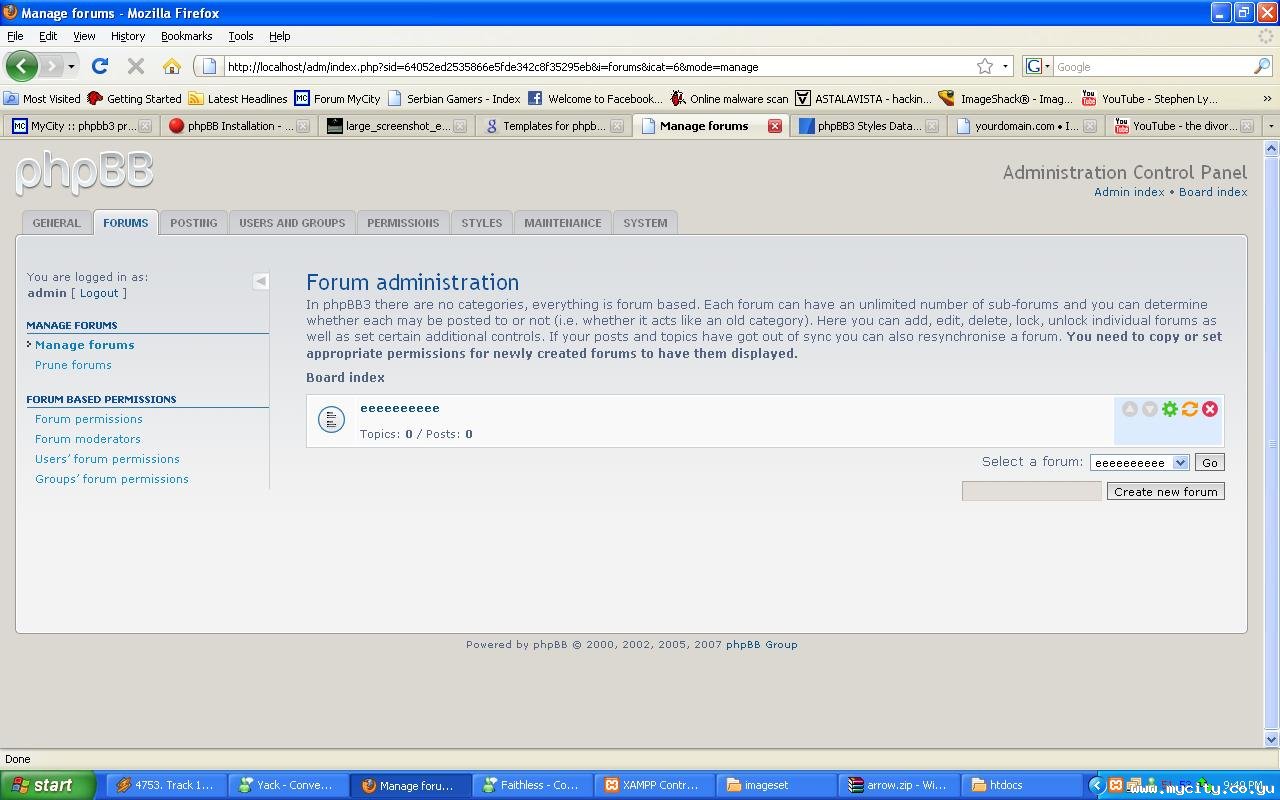1280x800 pixels.
Task: Open the History menu
Action: click(128, 36)
